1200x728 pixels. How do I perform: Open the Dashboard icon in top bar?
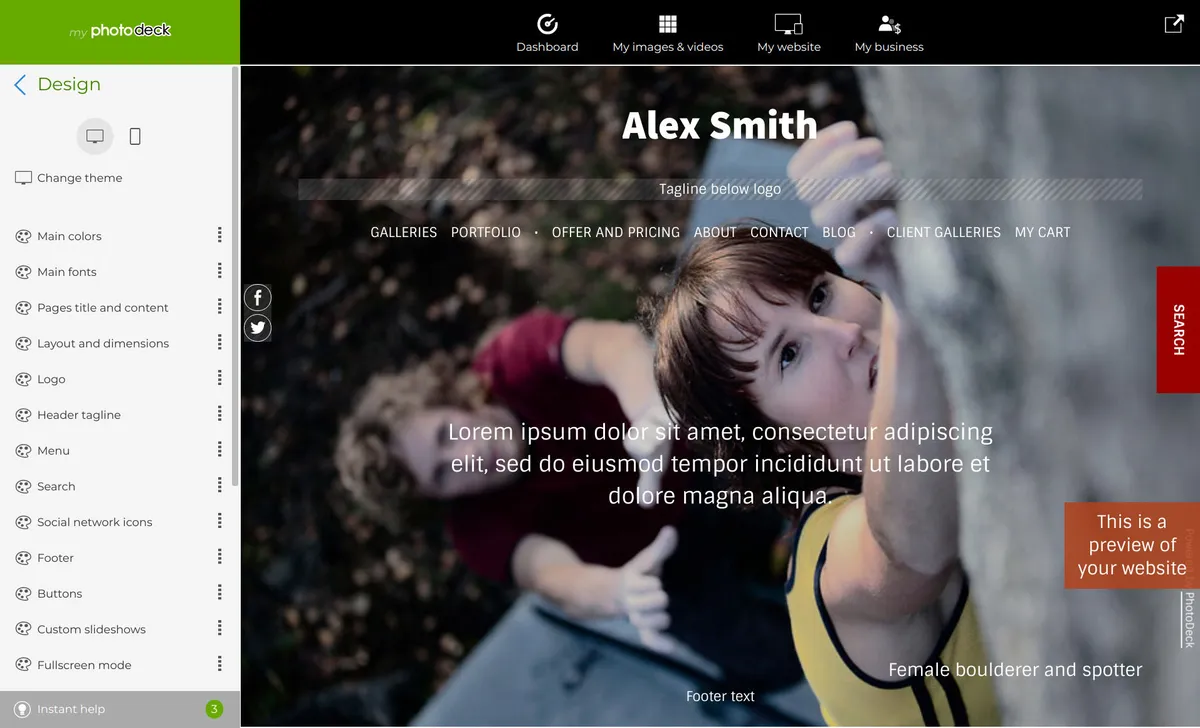click(547, 24)
